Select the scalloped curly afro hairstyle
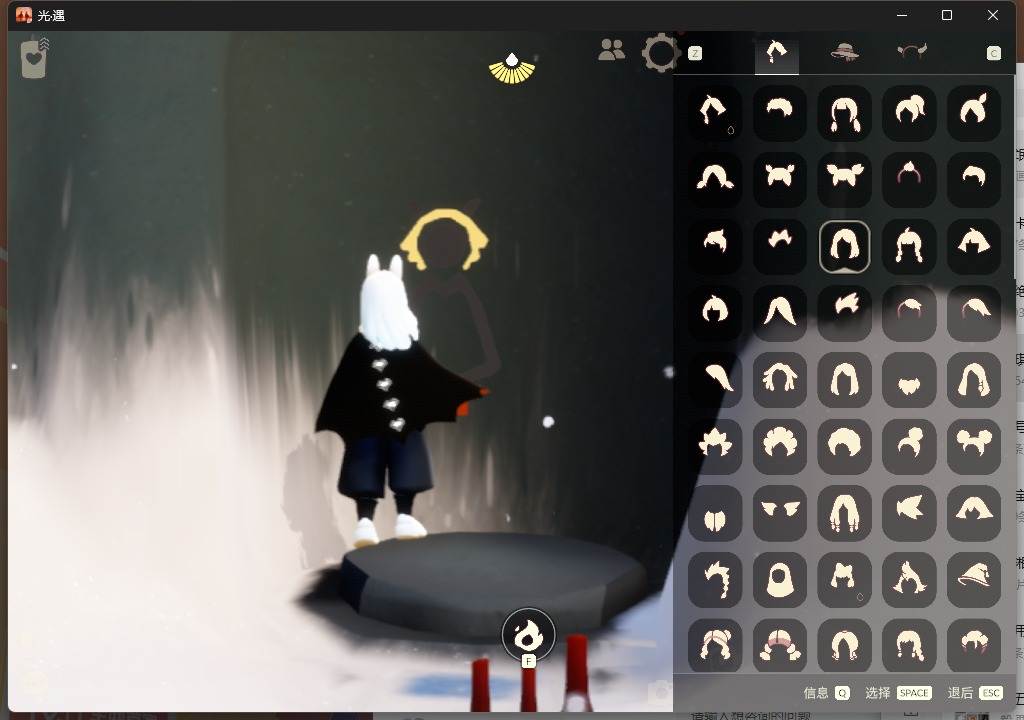1024x720 pixels. [x=780, y=446]
